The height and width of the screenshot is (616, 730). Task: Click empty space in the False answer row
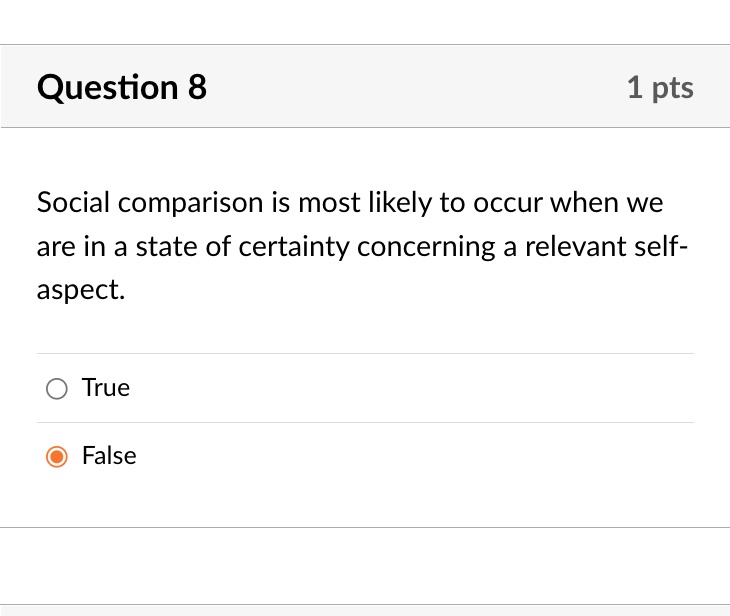pyautogui.click(x=410, y=456)
